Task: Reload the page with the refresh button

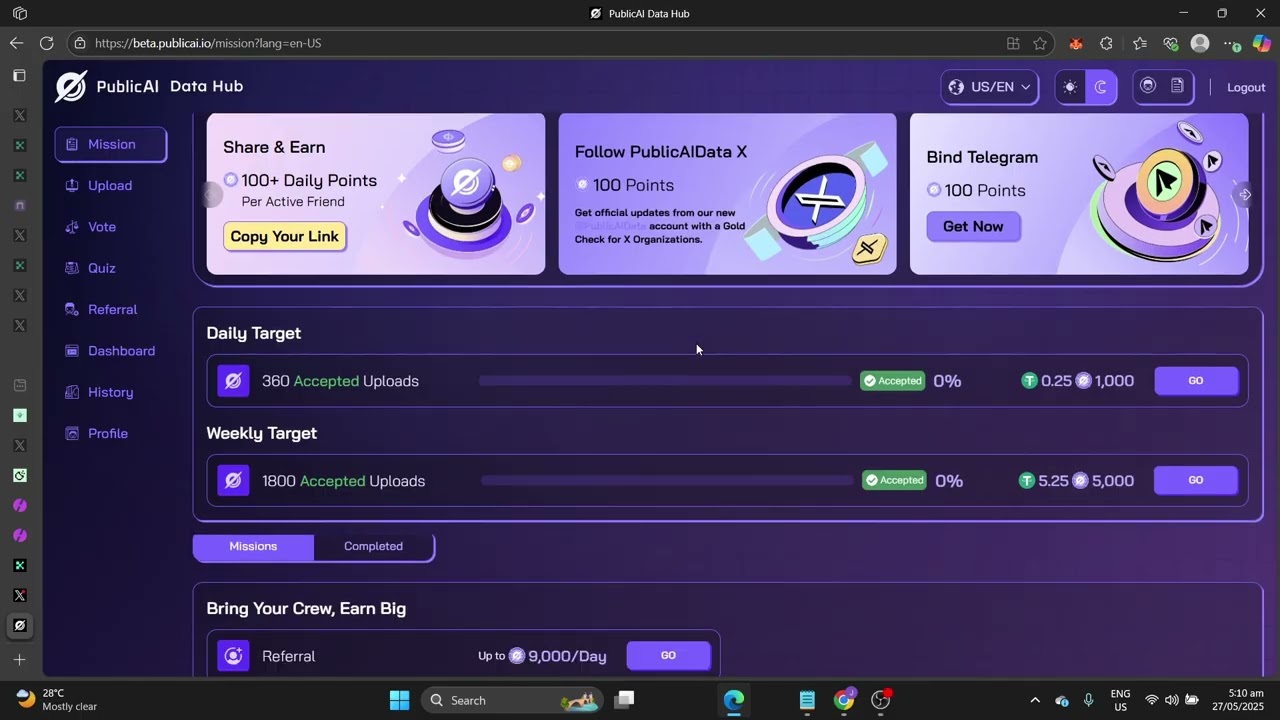Action: coord(46,43)
